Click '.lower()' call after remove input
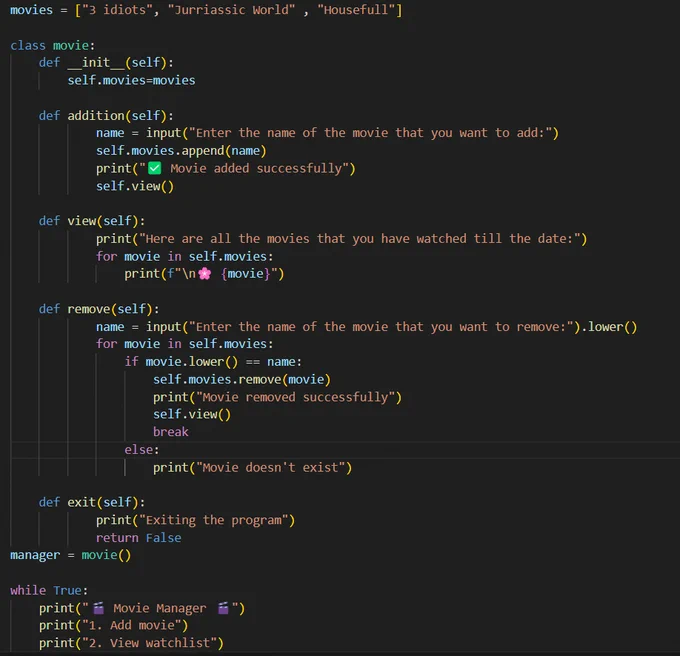 609,327
